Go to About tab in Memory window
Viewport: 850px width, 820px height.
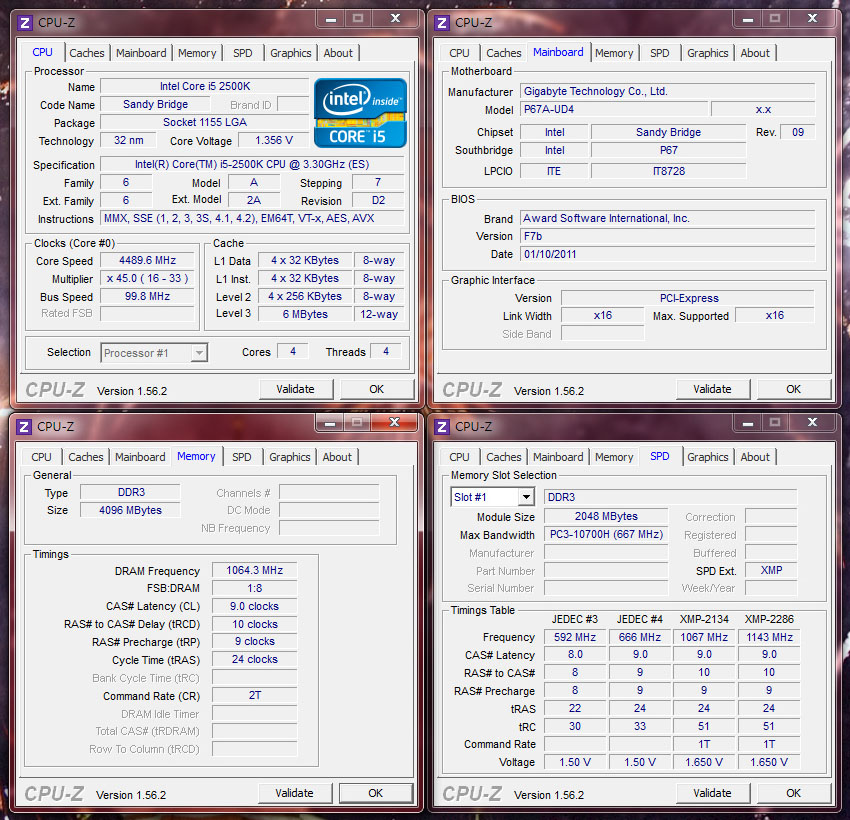pos(337,457)
